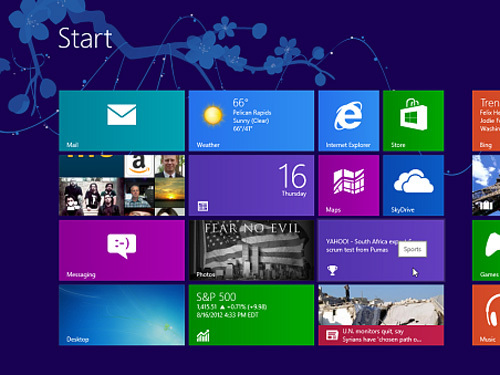Viewport: 500px width, 375px height.
Task: Click the 'Bing' tile label
Action: coord(486,145)
